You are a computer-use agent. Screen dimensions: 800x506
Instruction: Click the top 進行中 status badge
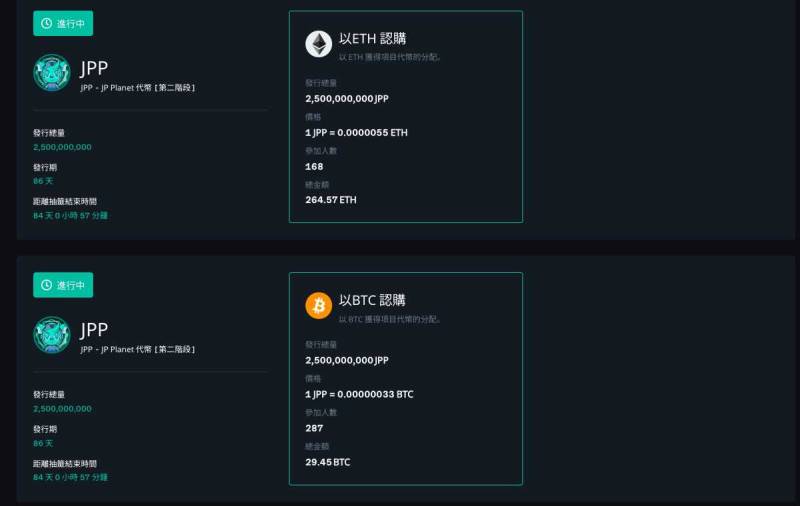point(63,23)
